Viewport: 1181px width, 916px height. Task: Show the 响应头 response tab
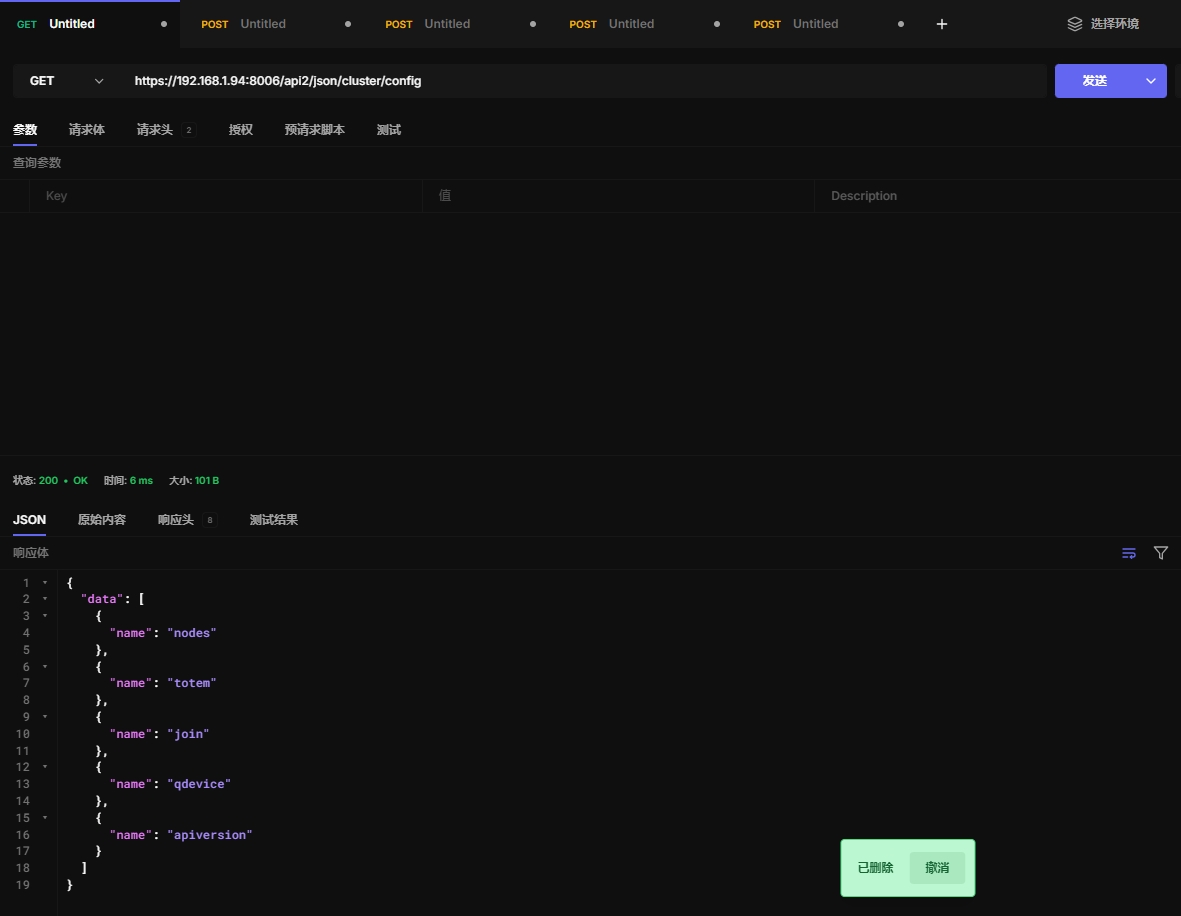[176, 520]
